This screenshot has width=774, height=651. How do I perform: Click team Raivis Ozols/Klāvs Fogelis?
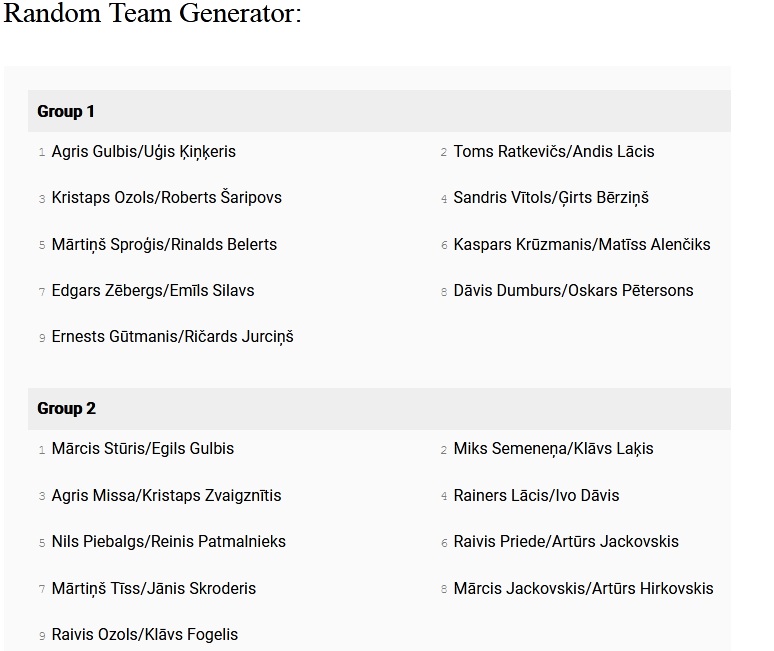pyautogui.click(x=144, y=635)
